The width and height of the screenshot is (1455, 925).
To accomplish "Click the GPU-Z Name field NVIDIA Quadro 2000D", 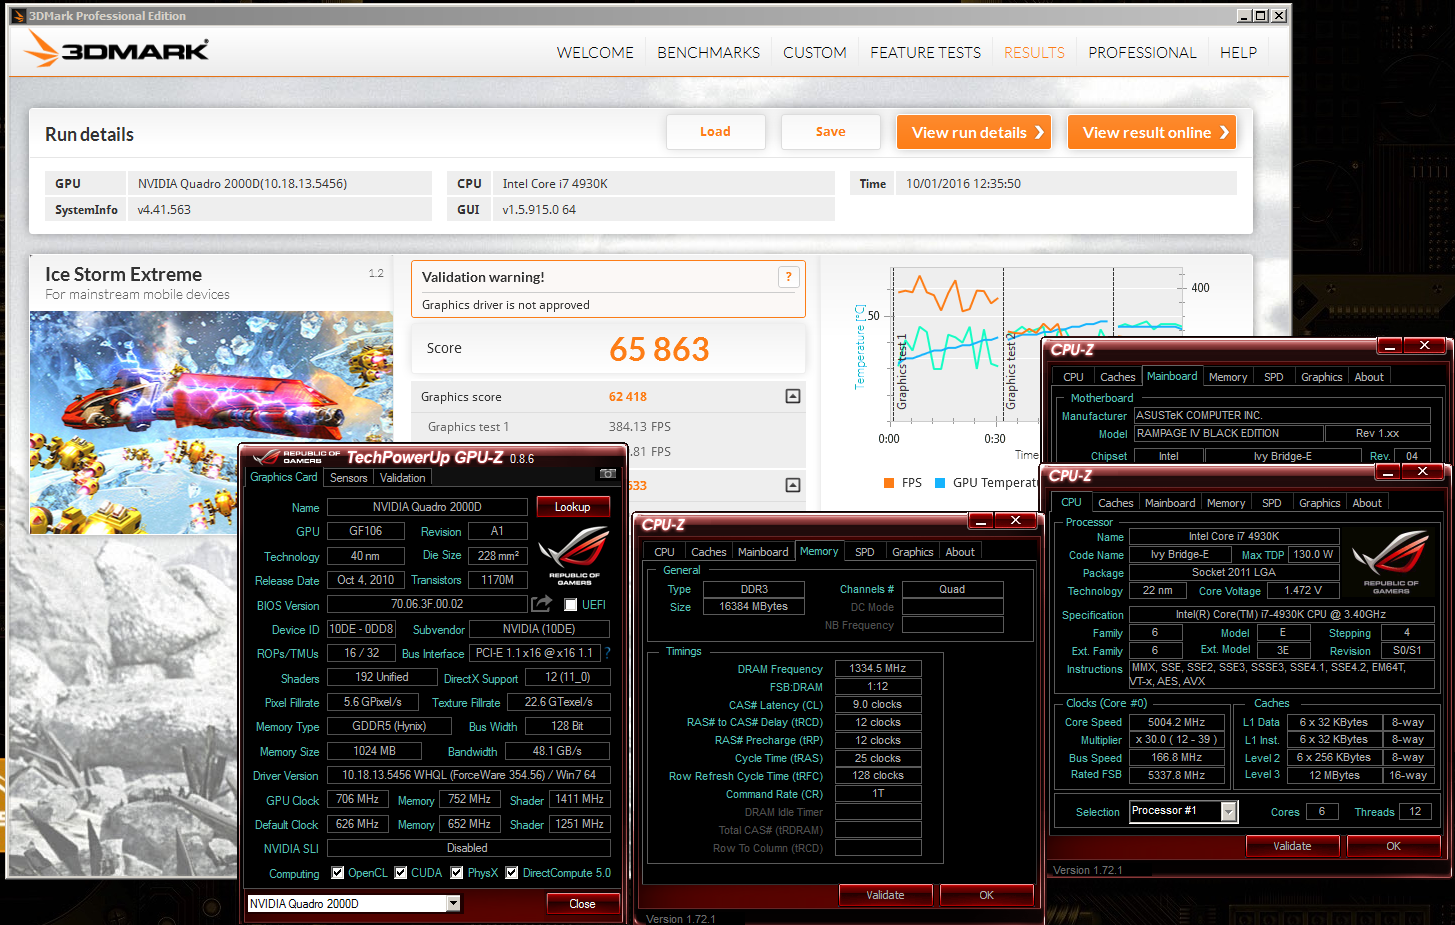I will (x=427, y=507).
